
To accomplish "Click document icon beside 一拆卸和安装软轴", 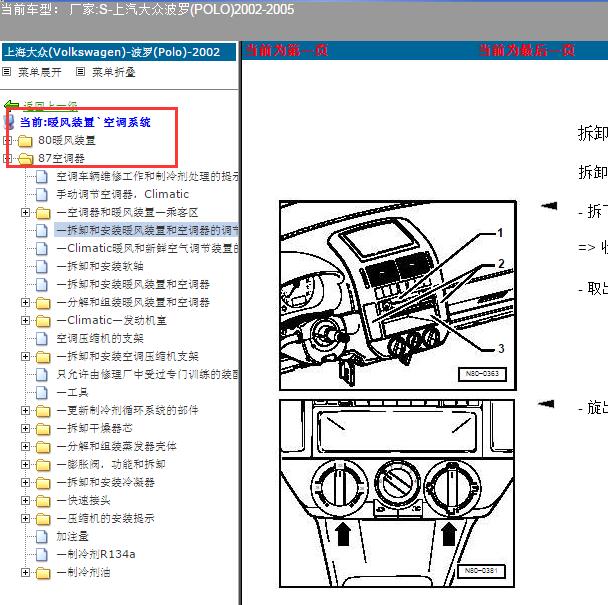I will click(42, 266).
